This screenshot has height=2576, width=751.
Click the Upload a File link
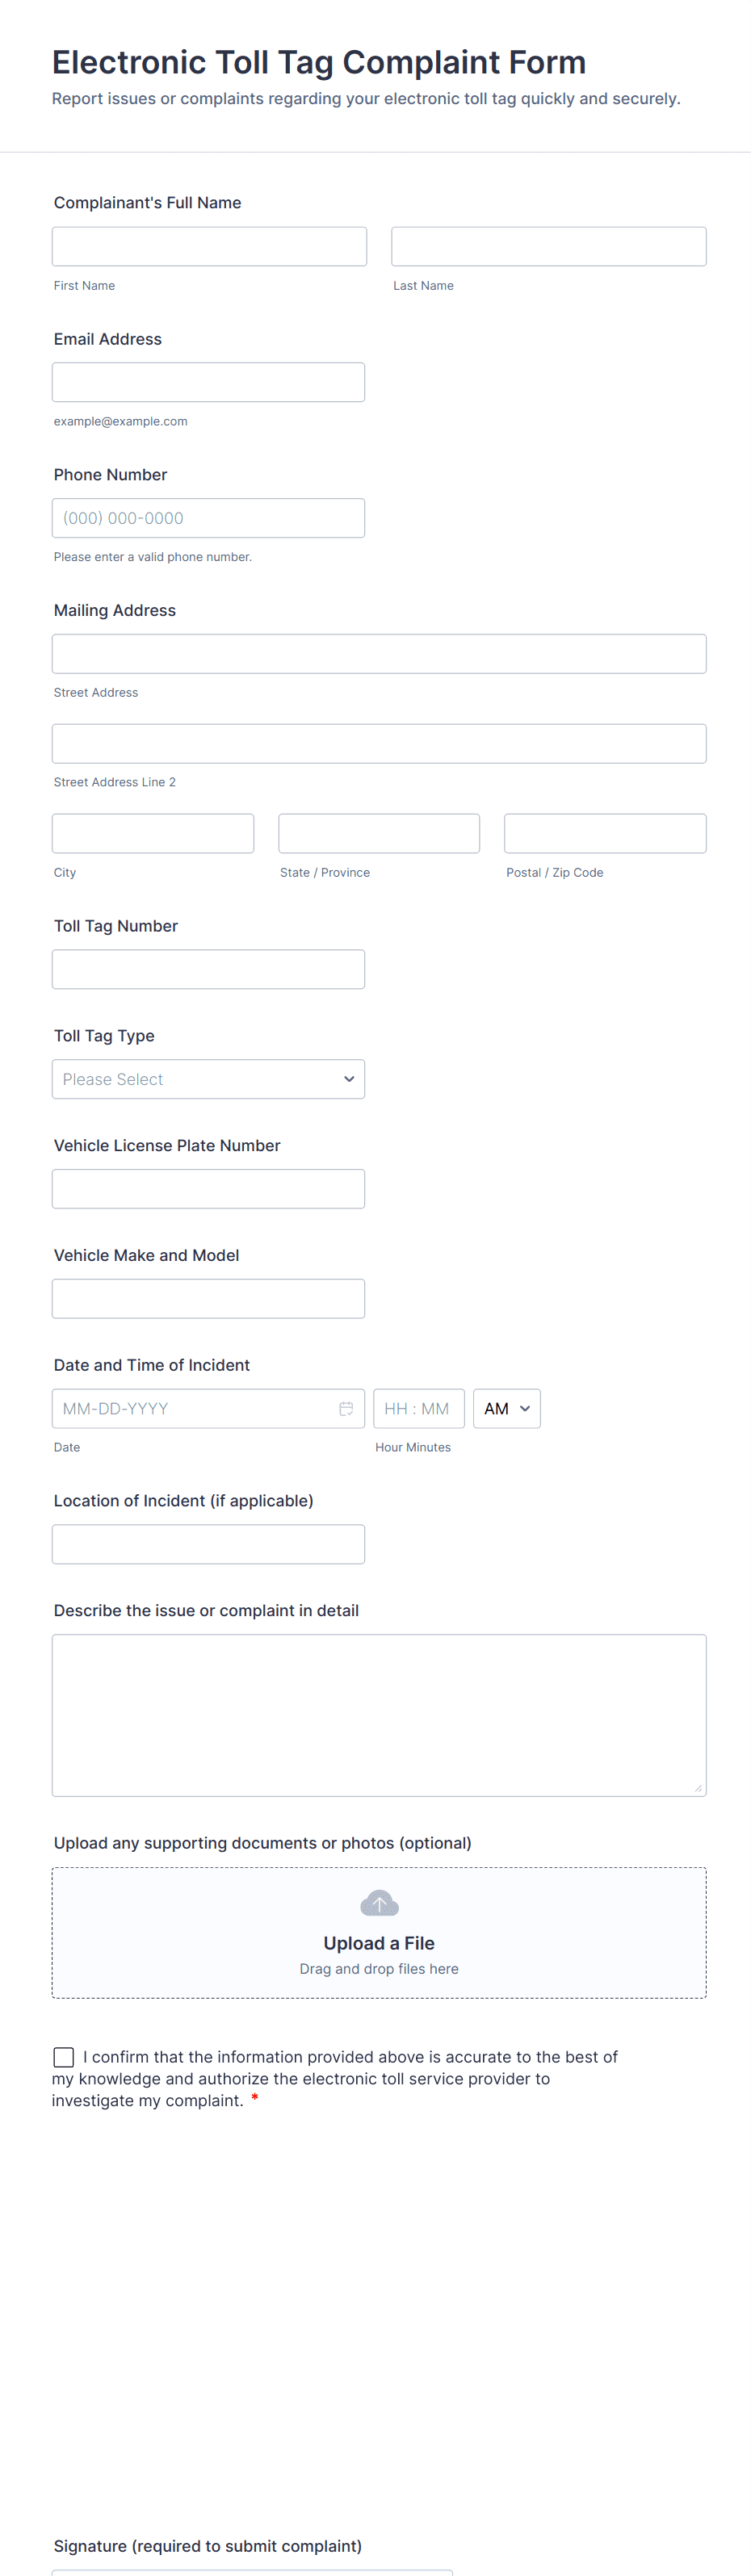point(379,1943)
